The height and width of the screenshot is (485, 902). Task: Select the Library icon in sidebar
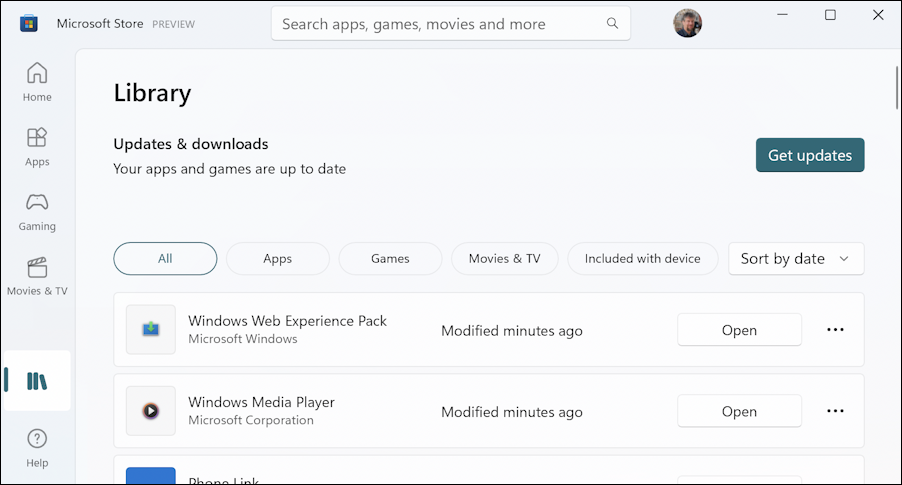[37, 381]
